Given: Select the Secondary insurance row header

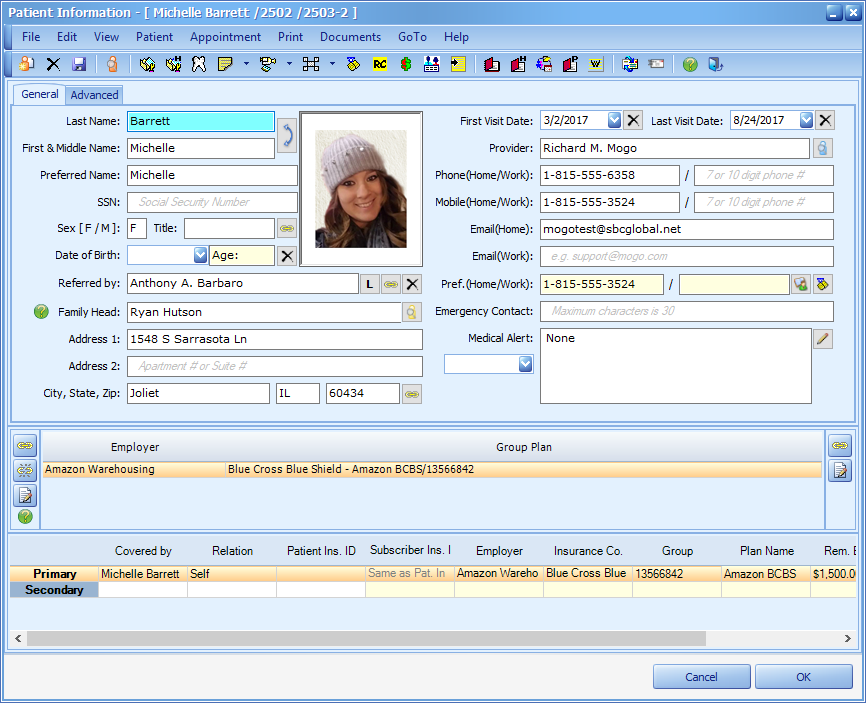Looking at the screenshot, I should click(x=54, y=590).
